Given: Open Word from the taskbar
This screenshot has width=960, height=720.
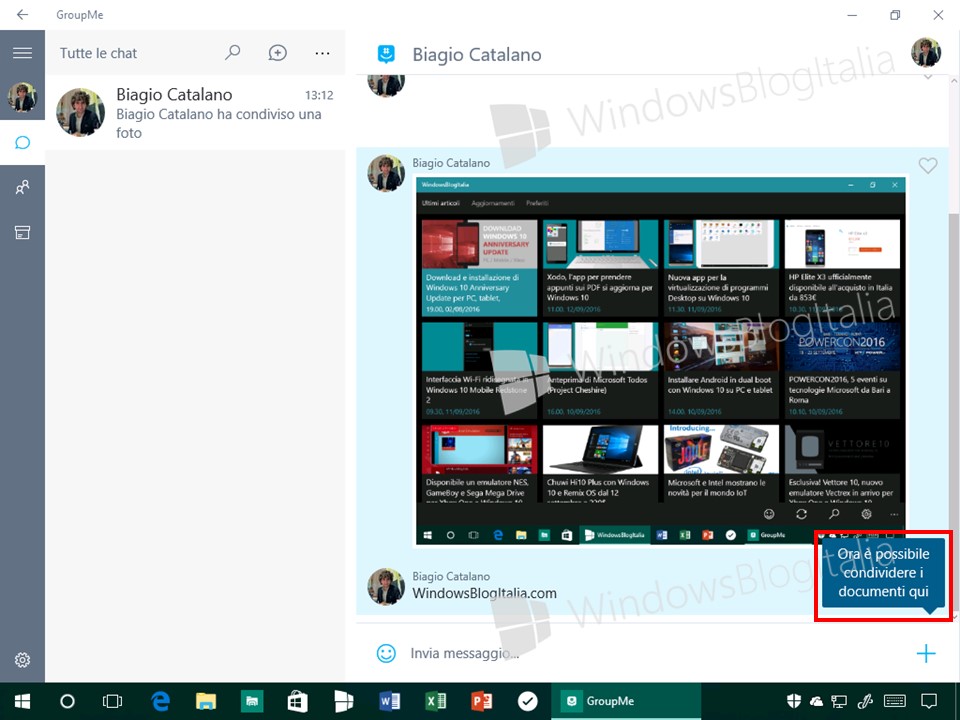Looking at the screenshot, I should [x=389, y=701].
